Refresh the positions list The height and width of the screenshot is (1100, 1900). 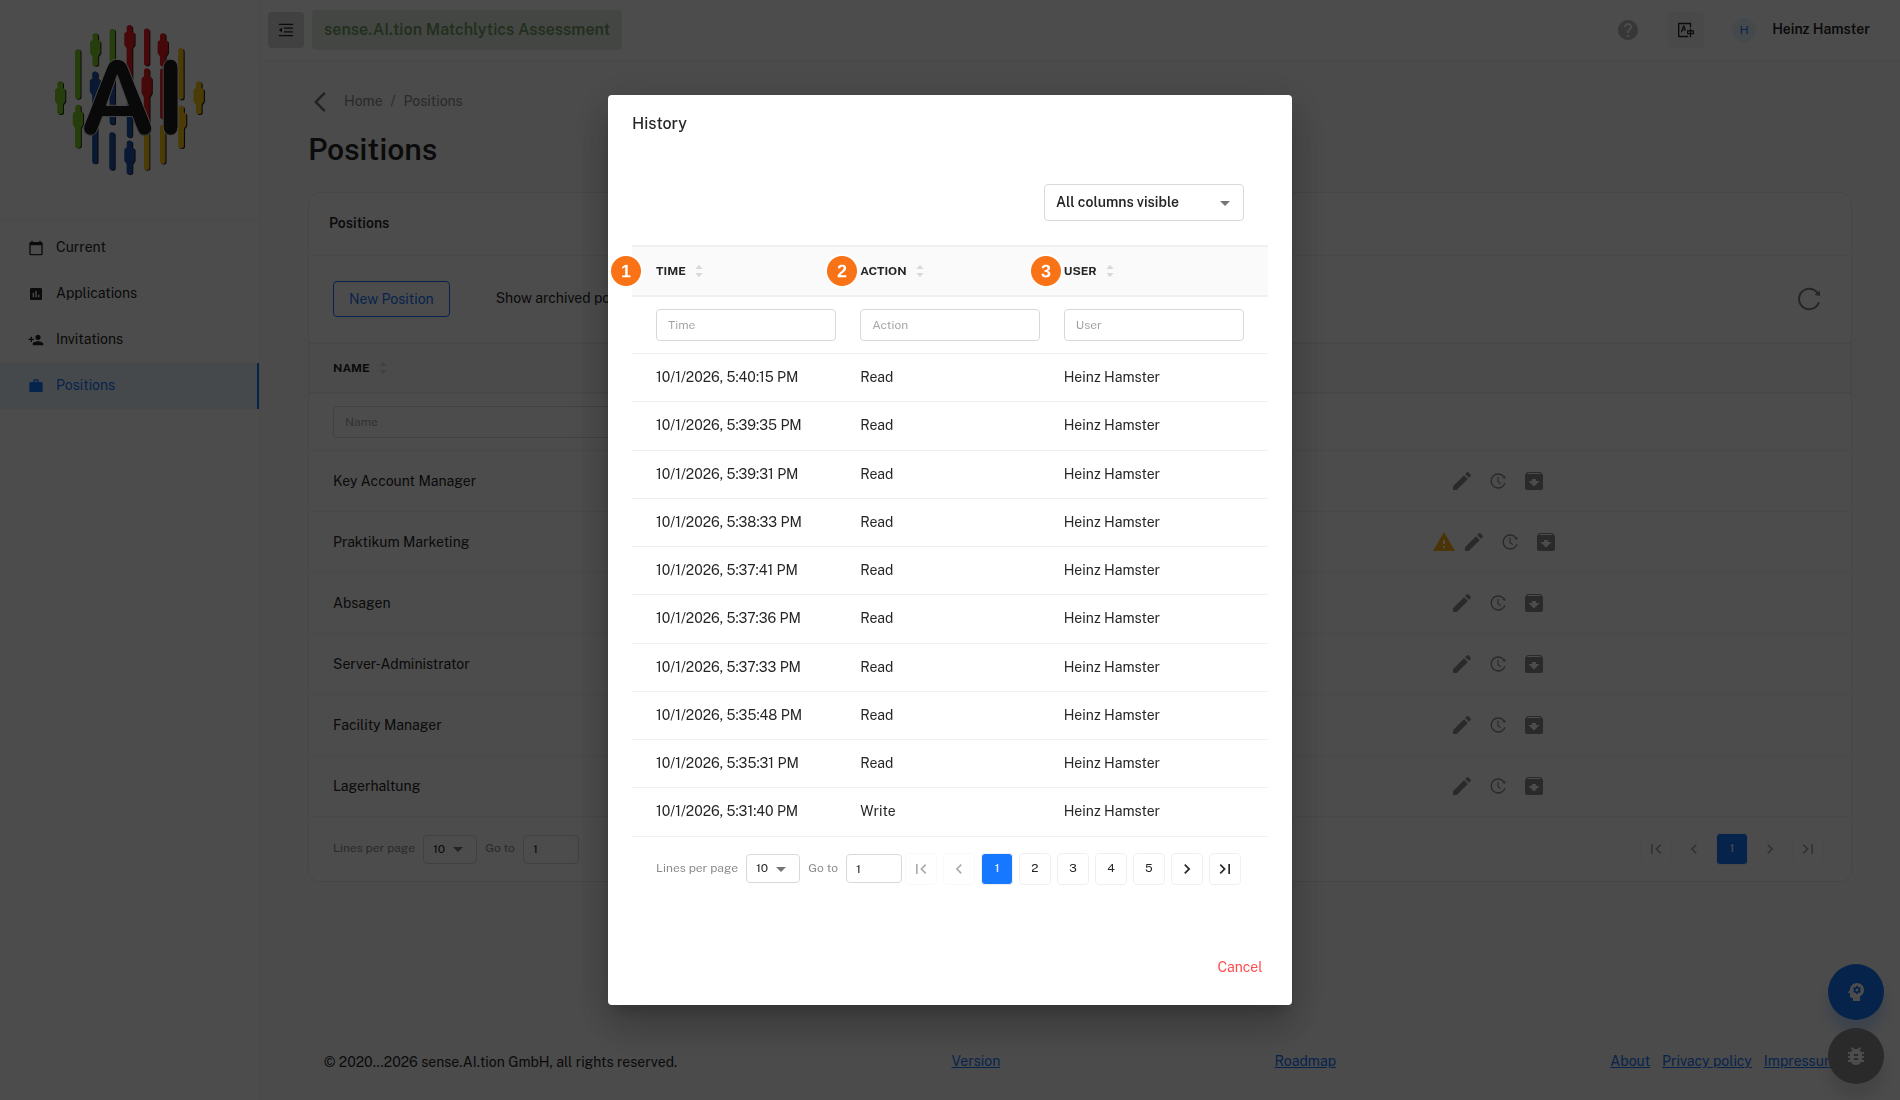point(1809,299)
